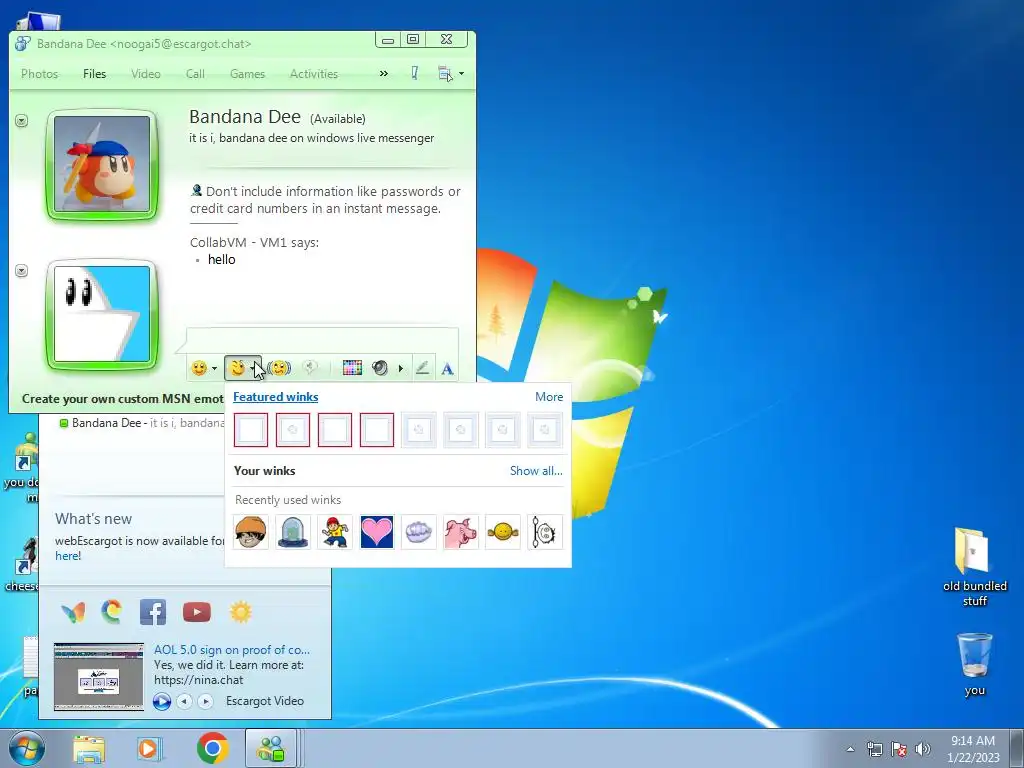This screenshot has height=768, width=1024.
Task: Open the emoticon picker dropdown arrow
Action: point(214,368)
